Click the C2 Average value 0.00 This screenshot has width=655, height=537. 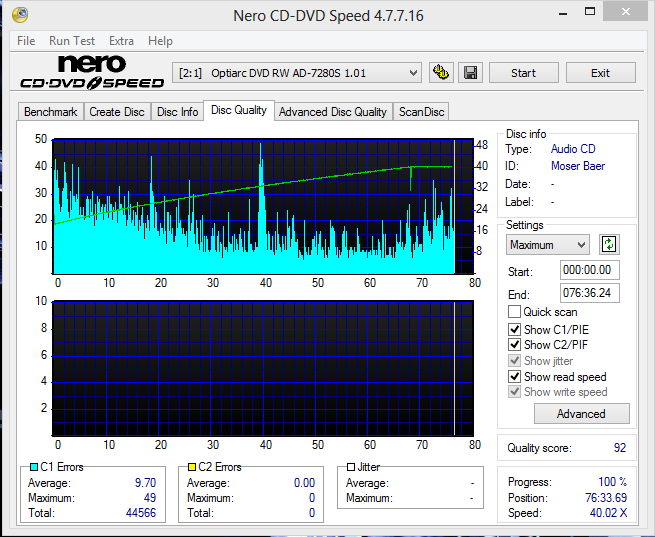(x=304, y=483)
